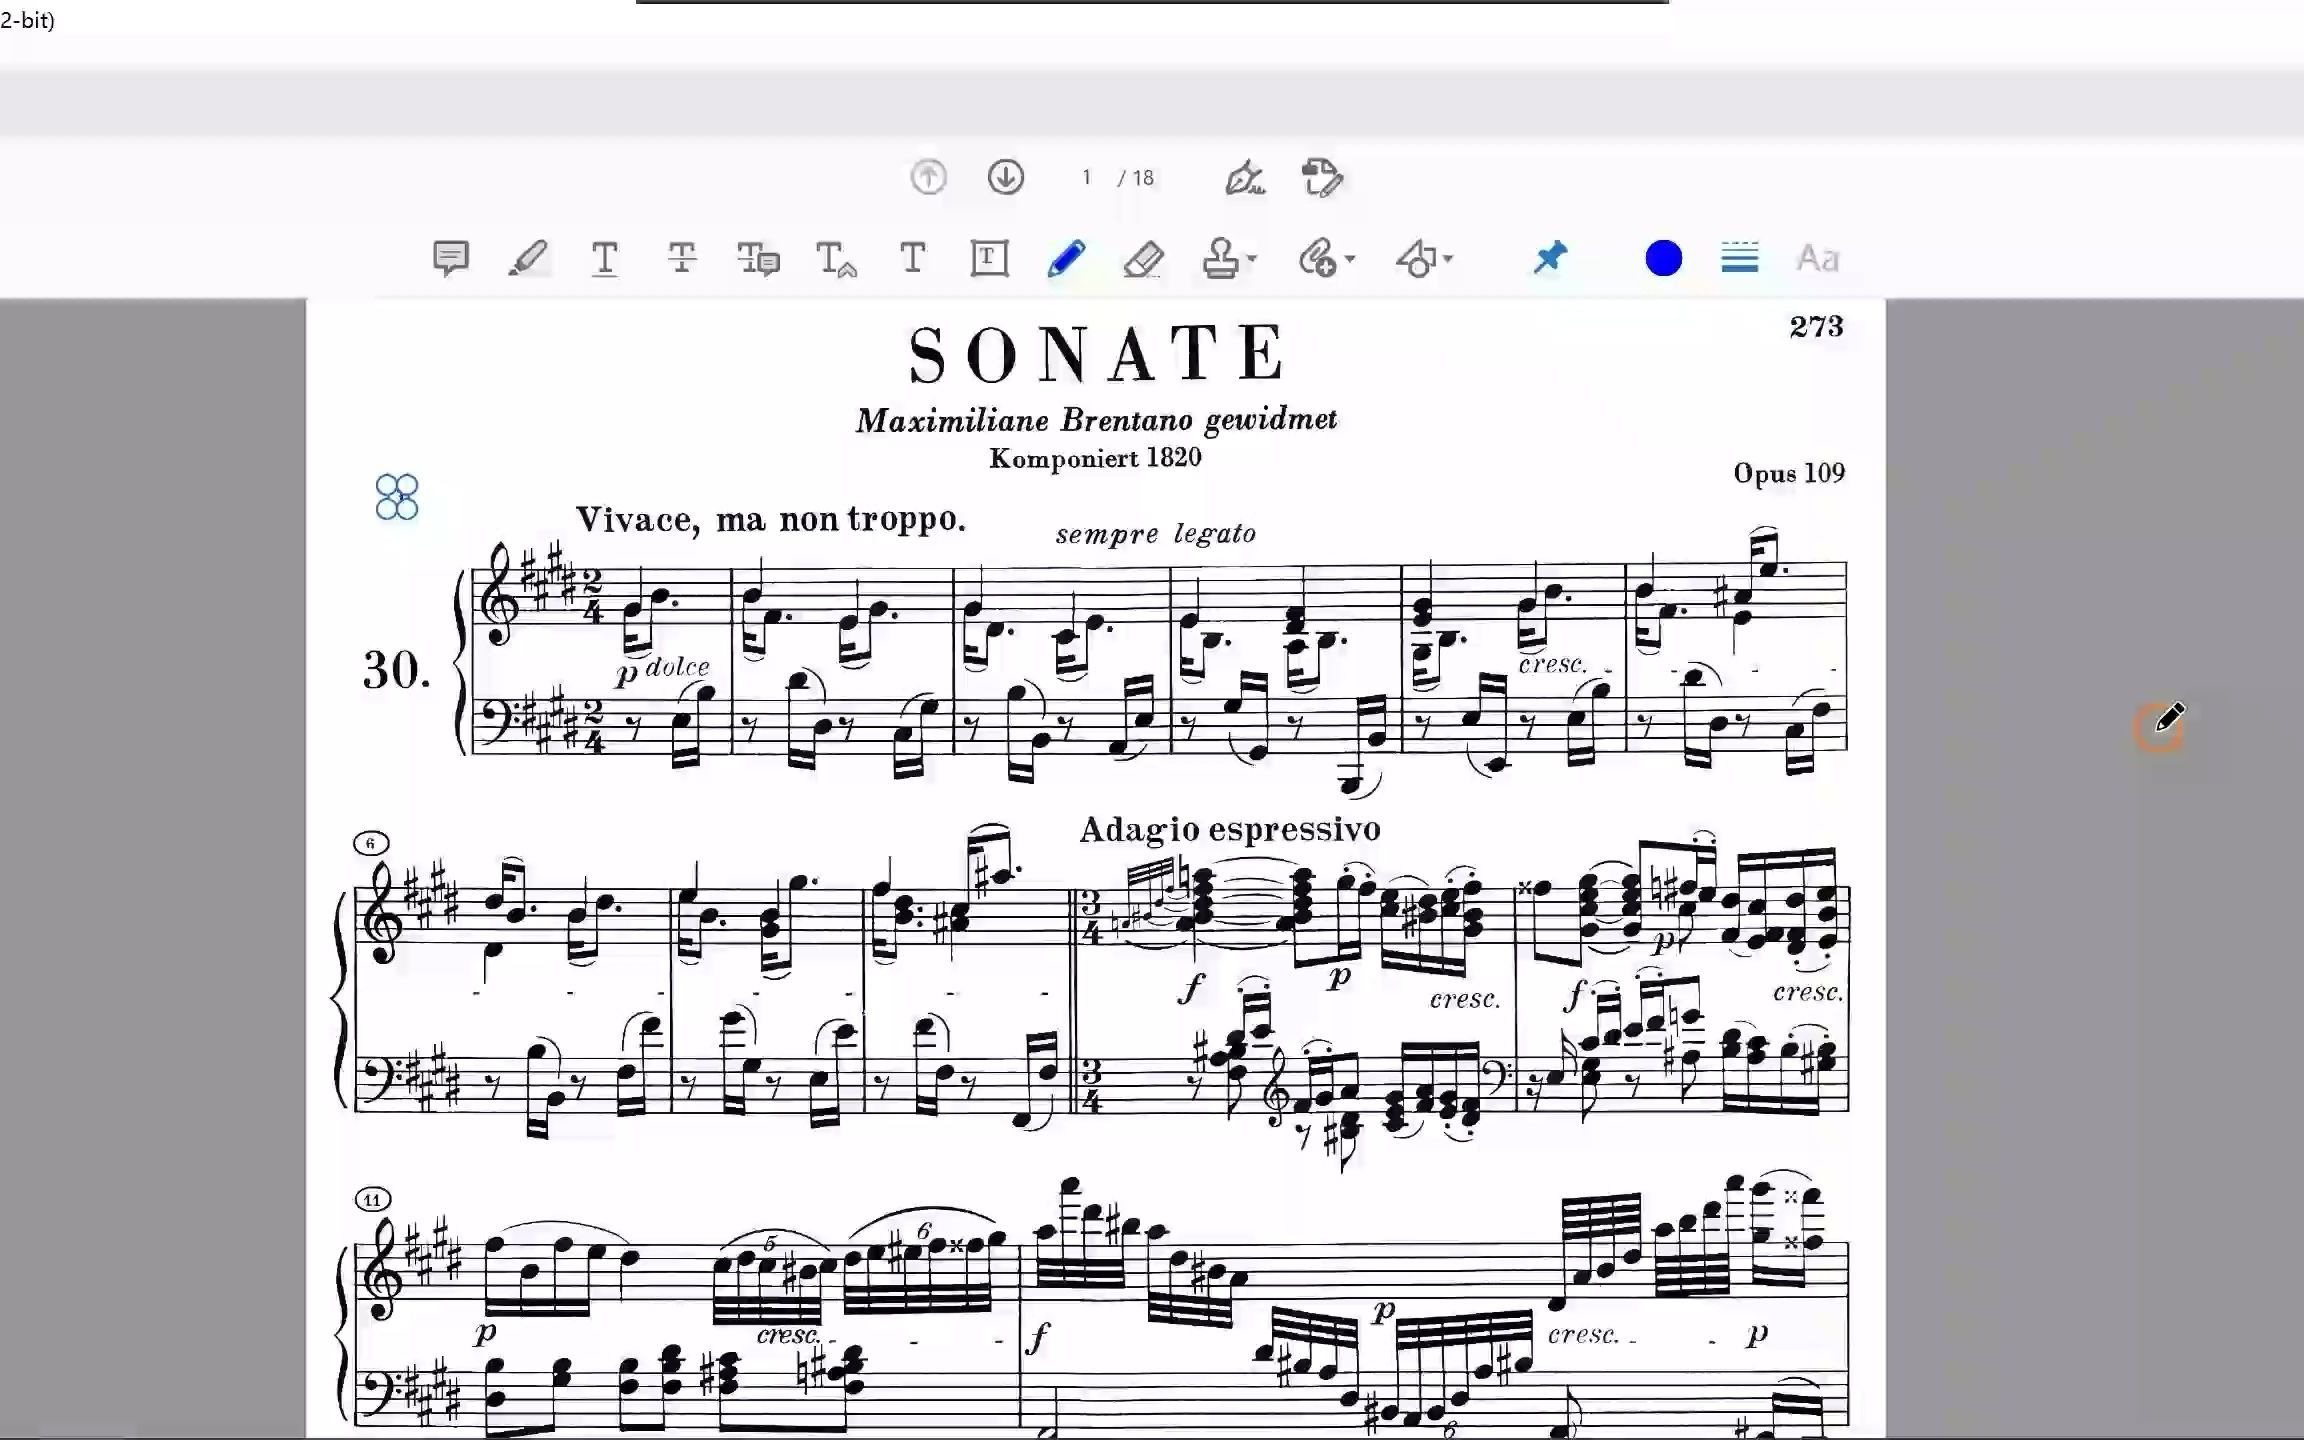Click the "sempre legato" marking
This screenshot has width=2304, height=1440.
(1155, 534)
